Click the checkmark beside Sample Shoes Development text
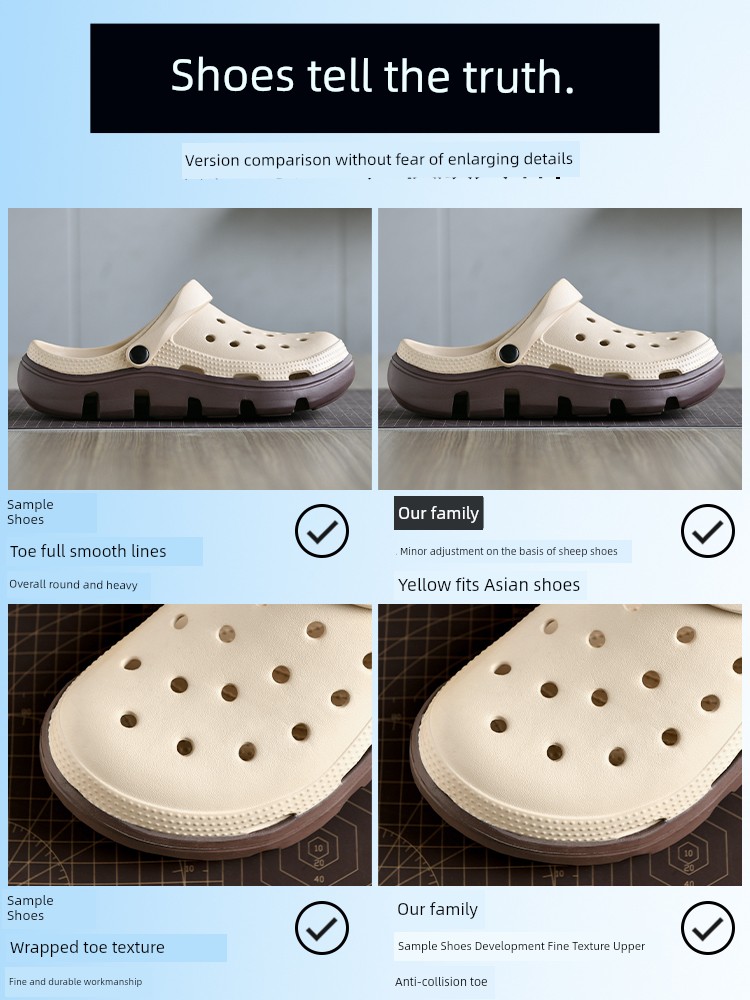 click(707, 928)
